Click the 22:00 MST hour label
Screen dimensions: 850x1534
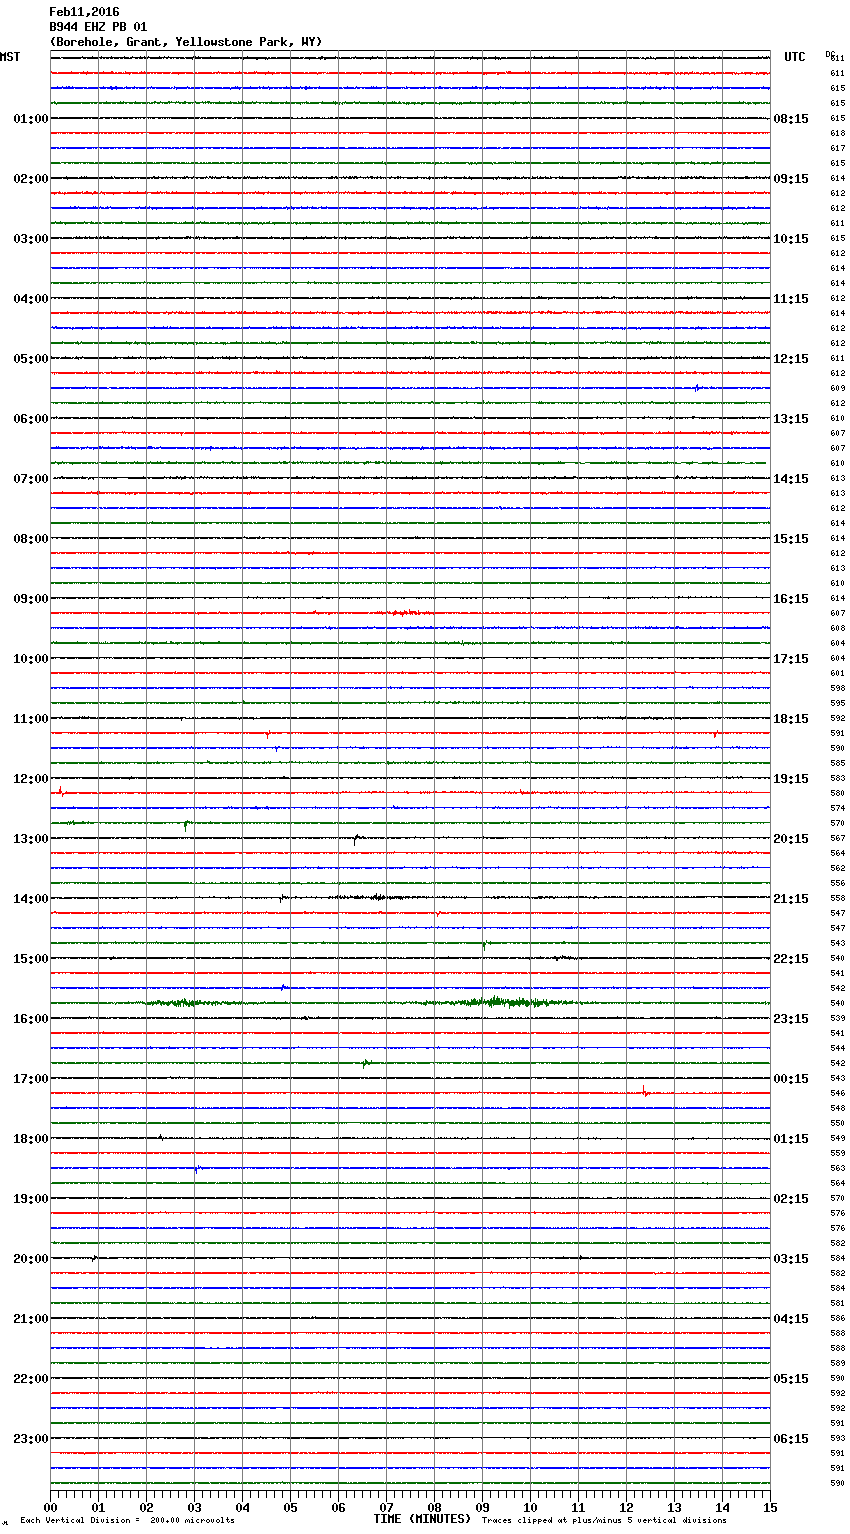click(30, 1379)
